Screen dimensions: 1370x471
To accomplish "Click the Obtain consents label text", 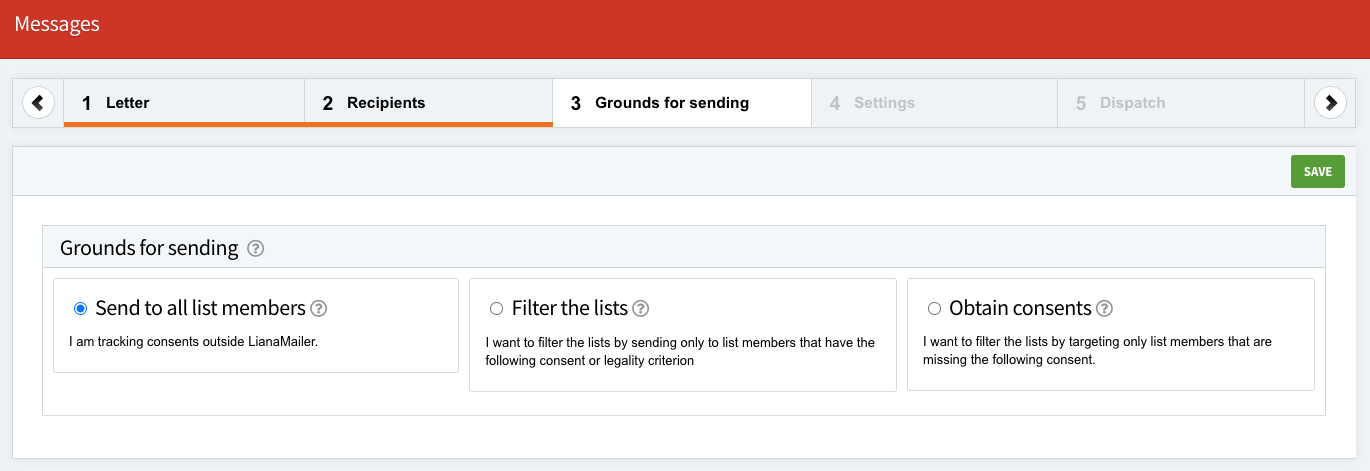I will pyautogui.click(x=1020, y=308).
